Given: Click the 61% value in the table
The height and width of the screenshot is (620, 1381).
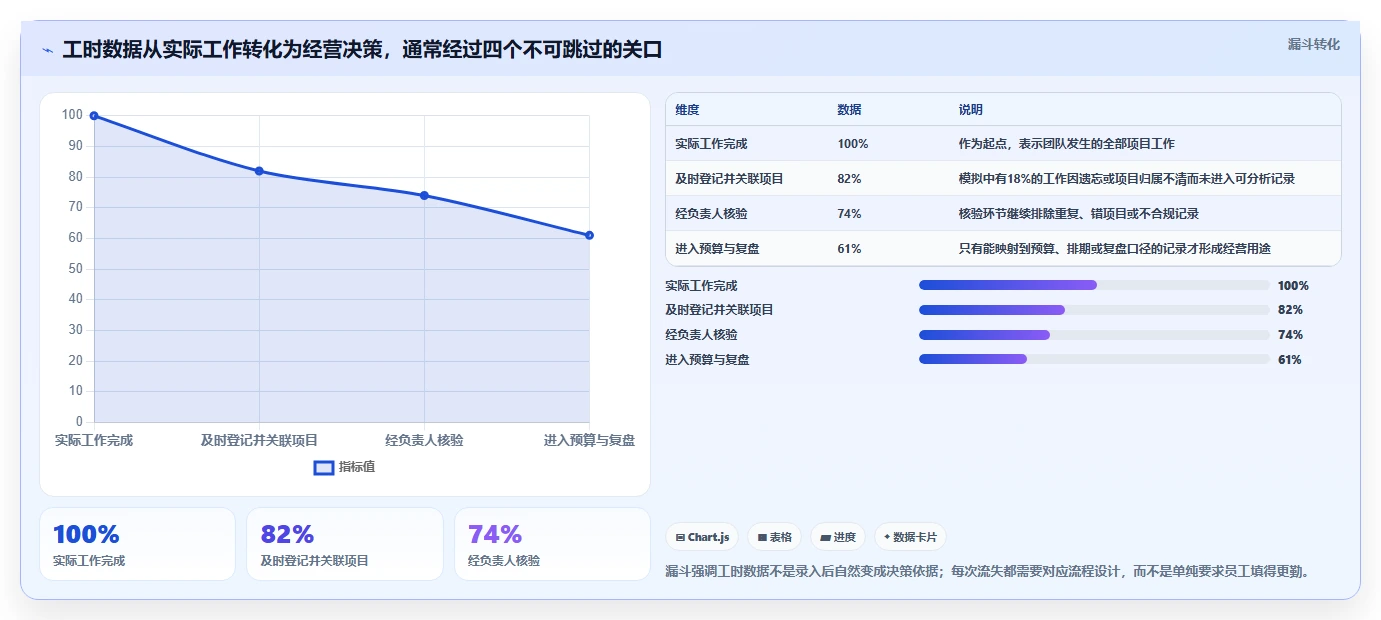Looking at the screenshot, I should point(849,249).
